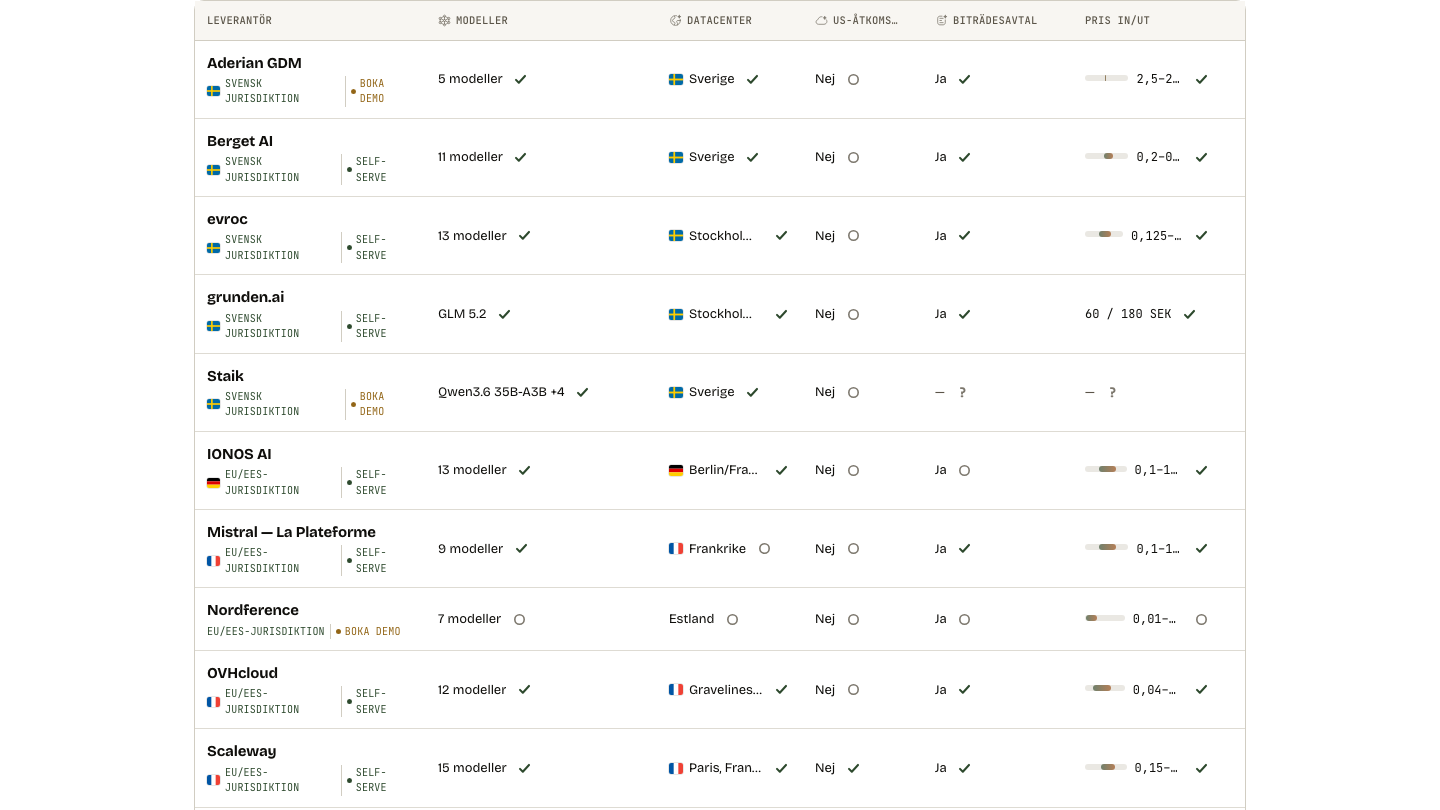Click the checkmark next to Berget AI's 11 modeller

tap(521, 157)
